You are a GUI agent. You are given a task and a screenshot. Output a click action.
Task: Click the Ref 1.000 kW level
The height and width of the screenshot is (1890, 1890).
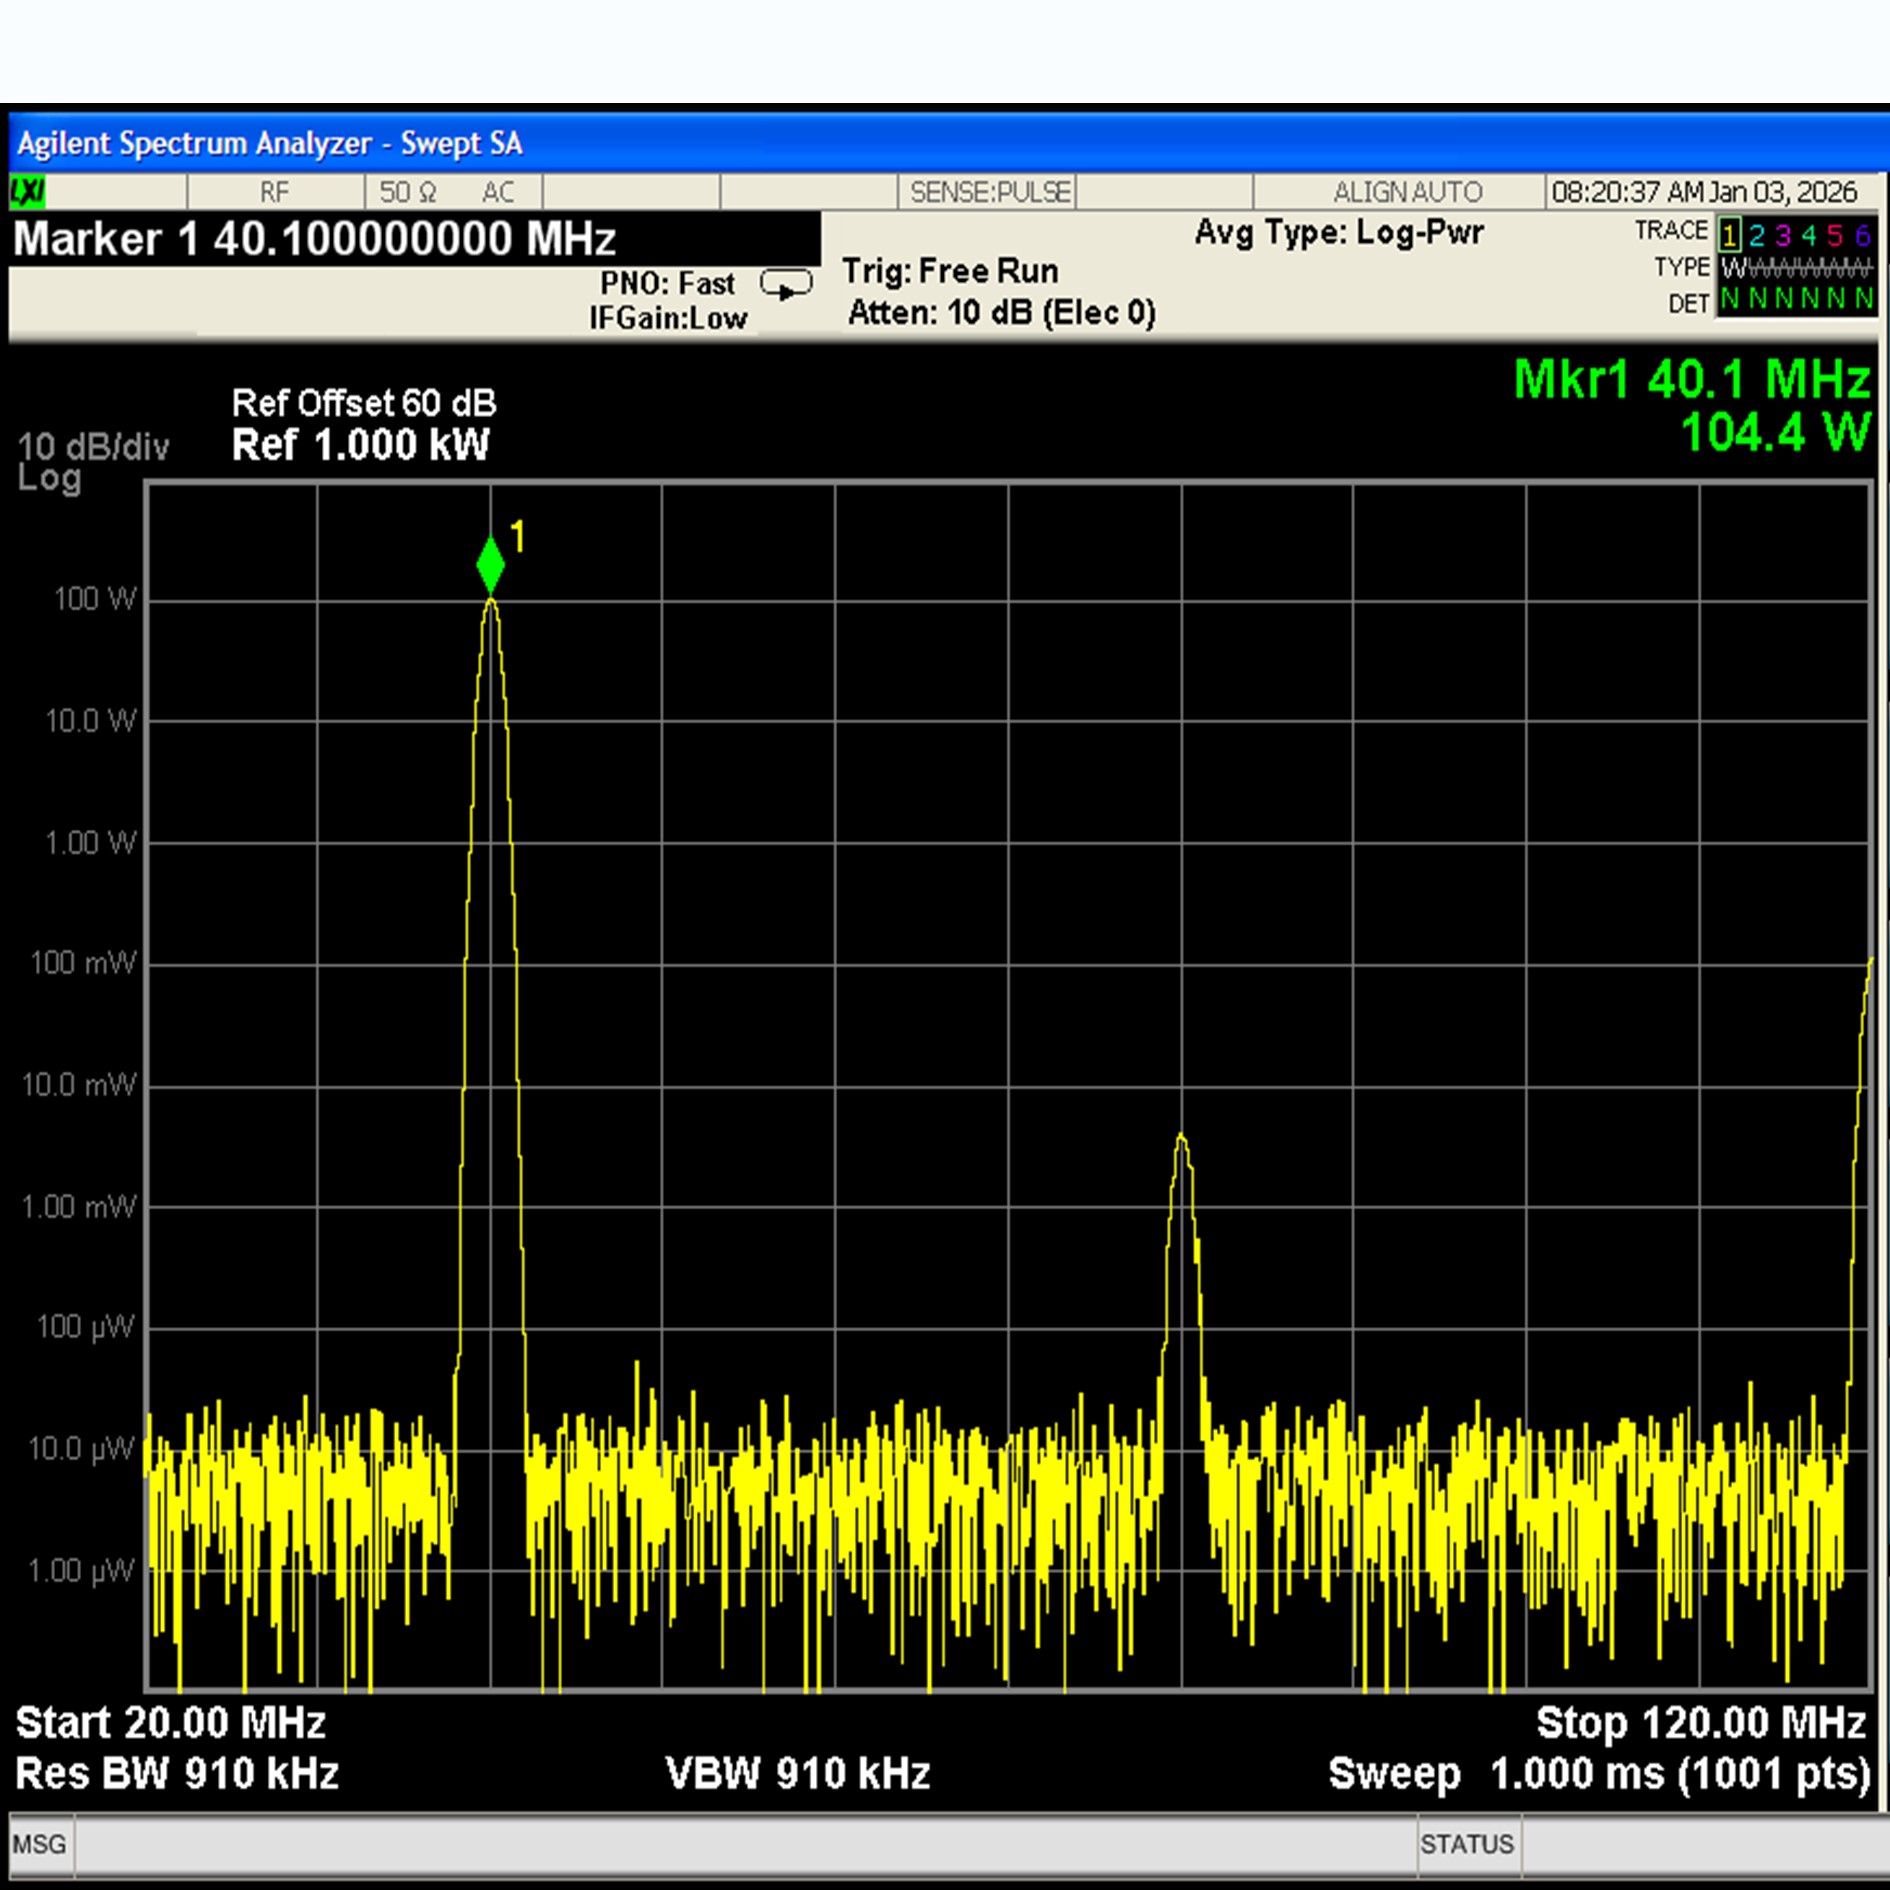point(360,445)
